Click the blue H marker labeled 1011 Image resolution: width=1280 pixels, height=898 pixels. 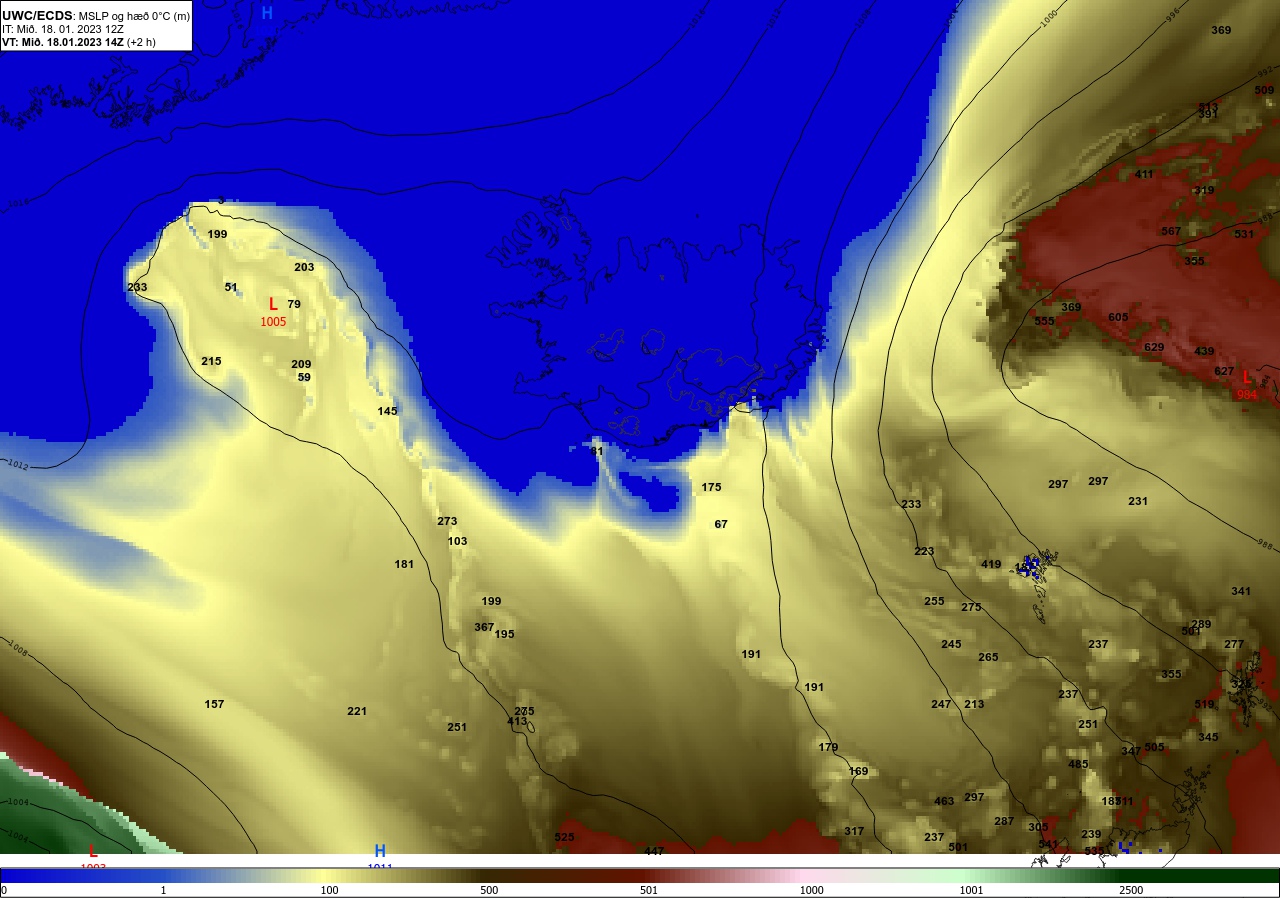(x=380, y=851)
